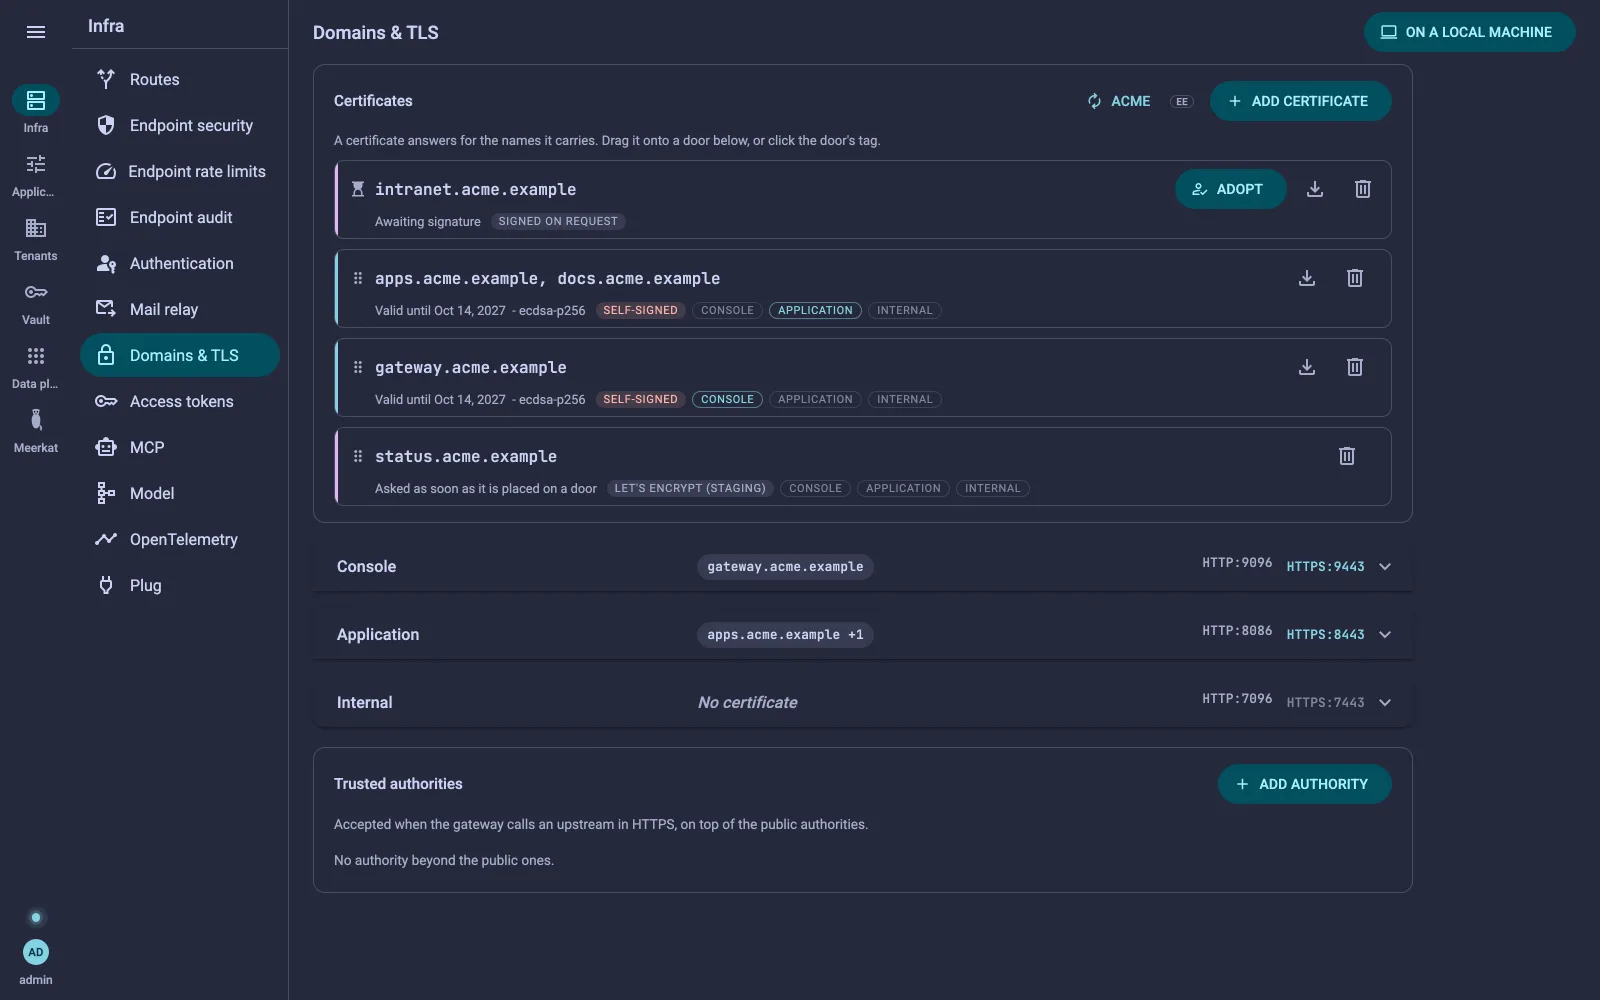
Task: Open the hamburger menu icon
Action: pos(36,32)
